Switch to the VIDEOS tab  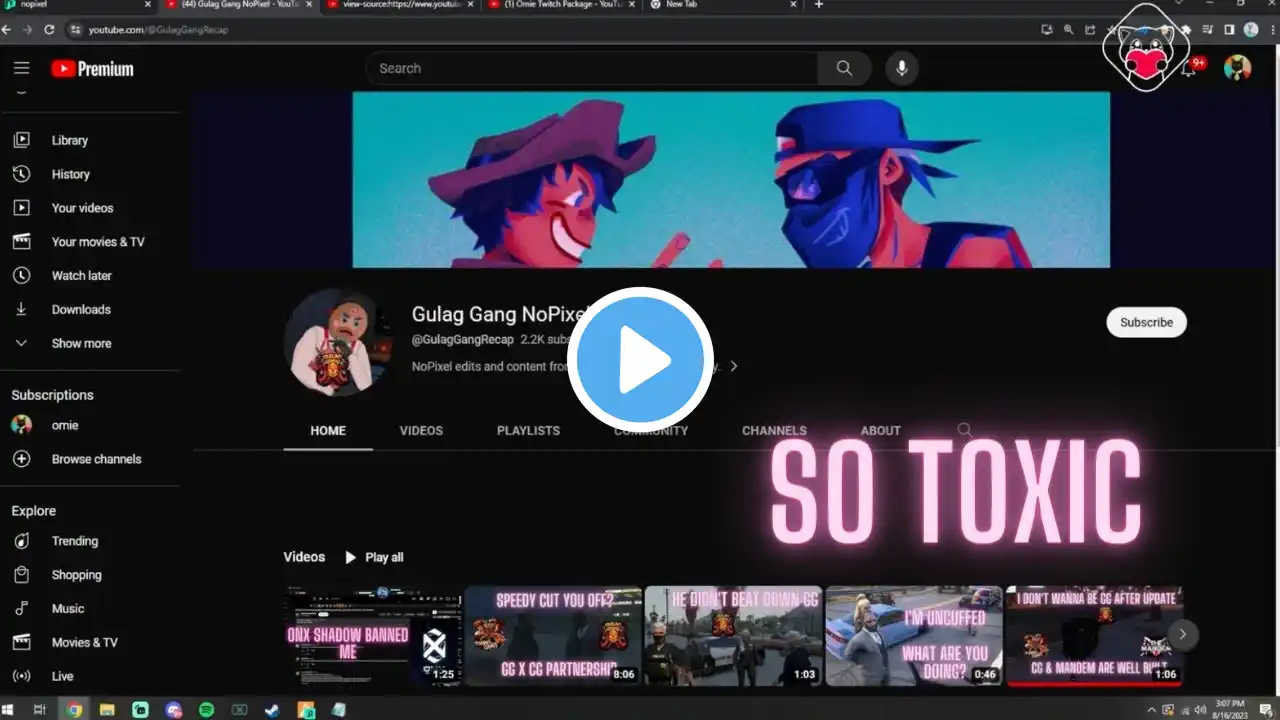tap(421, 431)
